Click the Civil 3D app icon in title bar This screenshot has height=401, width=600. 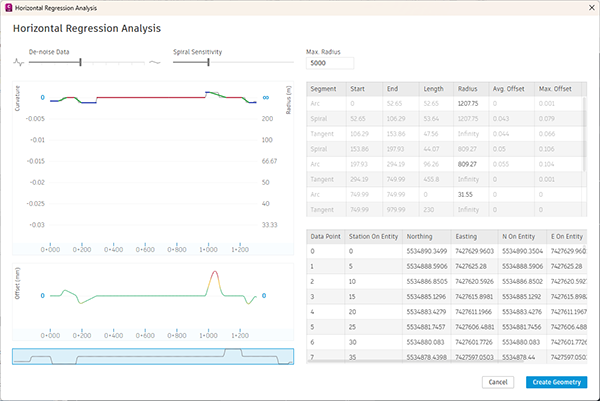(x=9, y=8)
